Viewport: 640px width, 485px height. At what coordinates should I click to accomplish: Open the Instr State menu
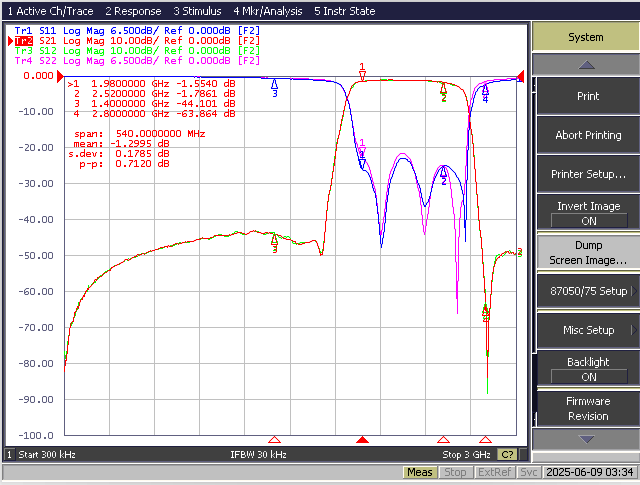(344, 11)
